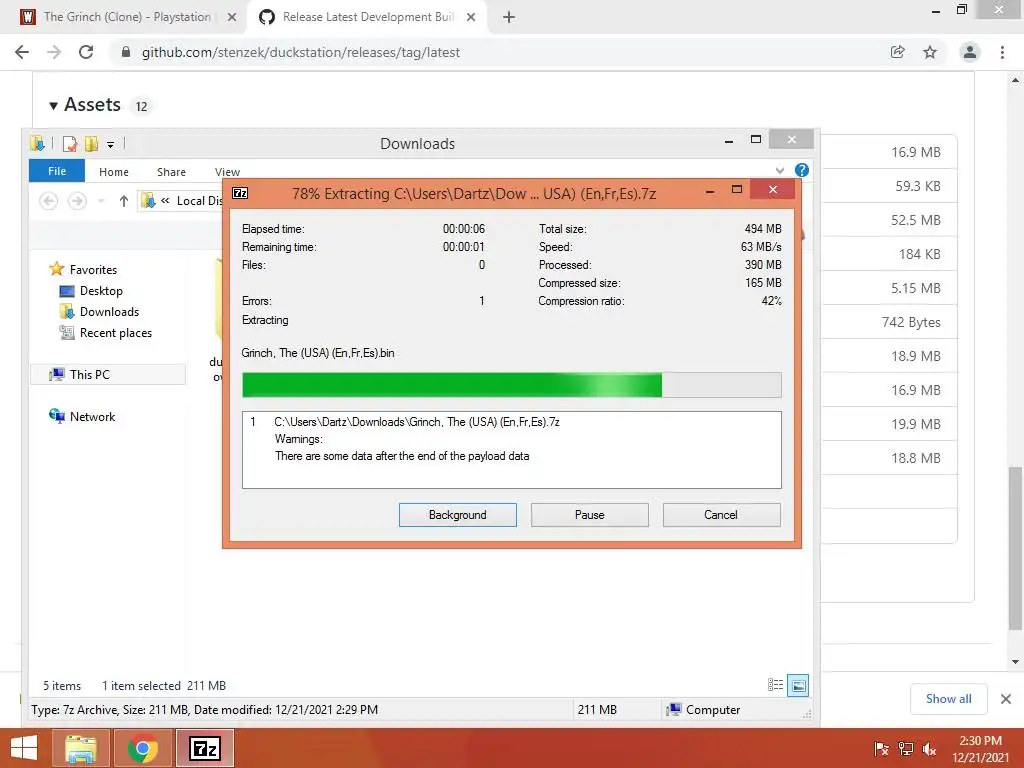Open File Explorer from taskbar
This screenshot has height=768, width=1024.
[81, 748]
